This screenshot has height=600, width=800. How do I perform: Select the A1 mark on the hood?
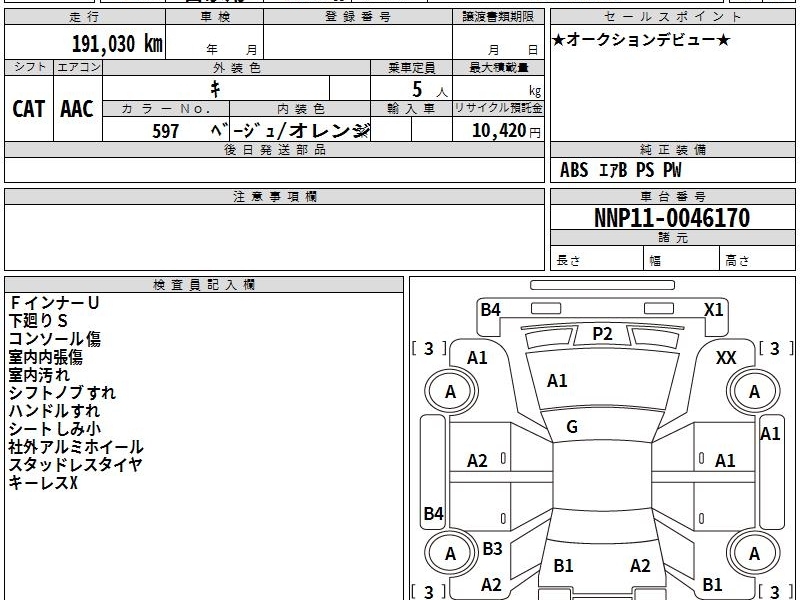point(557,381)
